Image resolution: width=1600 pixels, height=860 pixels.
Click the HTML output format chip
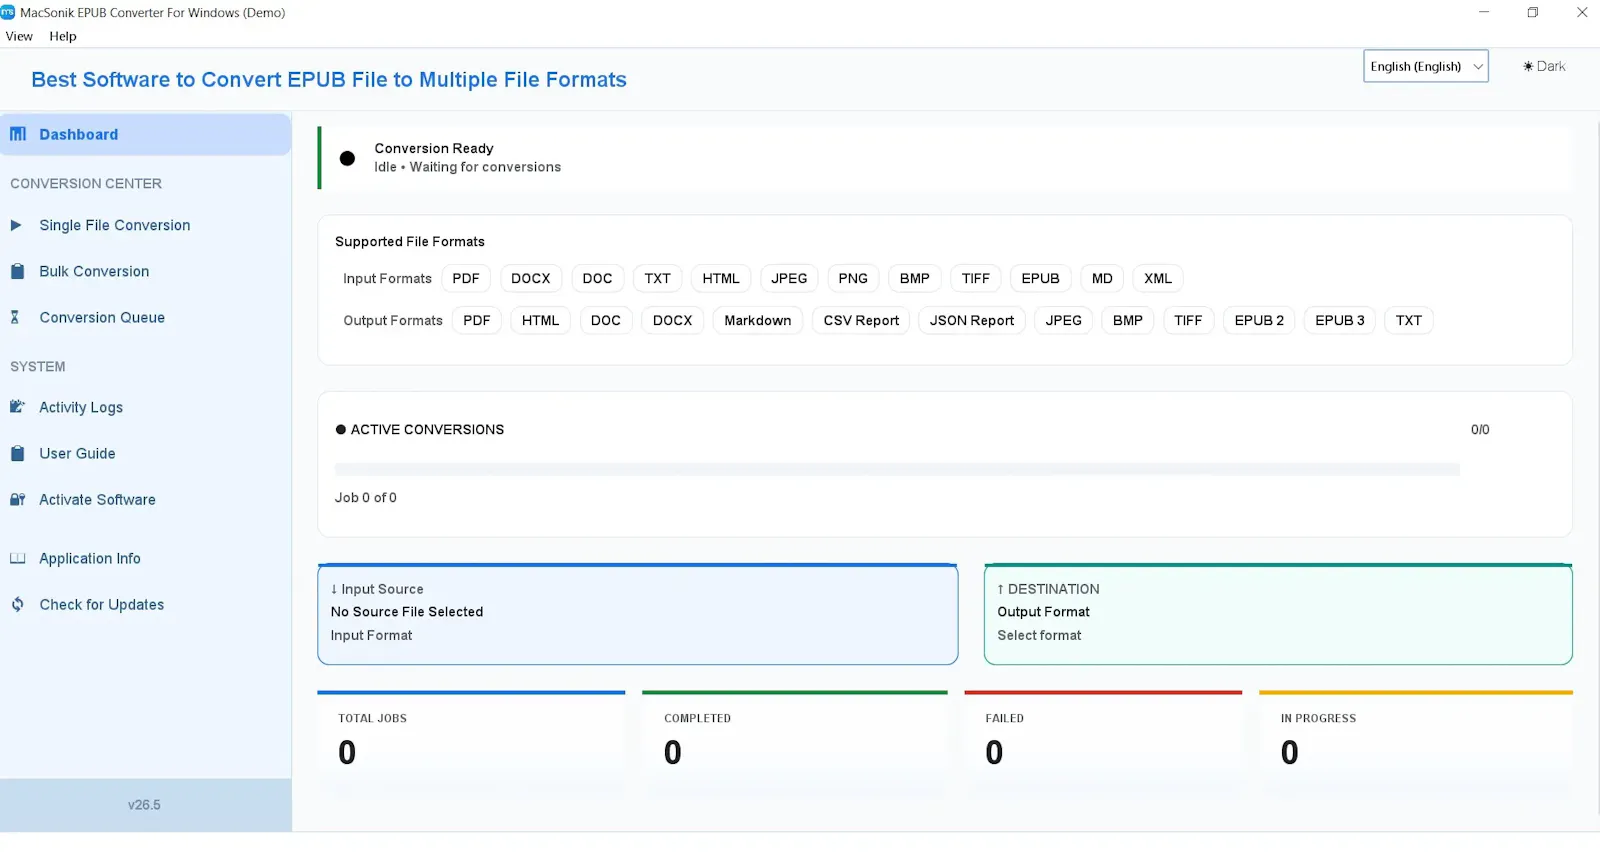(541, 320)
